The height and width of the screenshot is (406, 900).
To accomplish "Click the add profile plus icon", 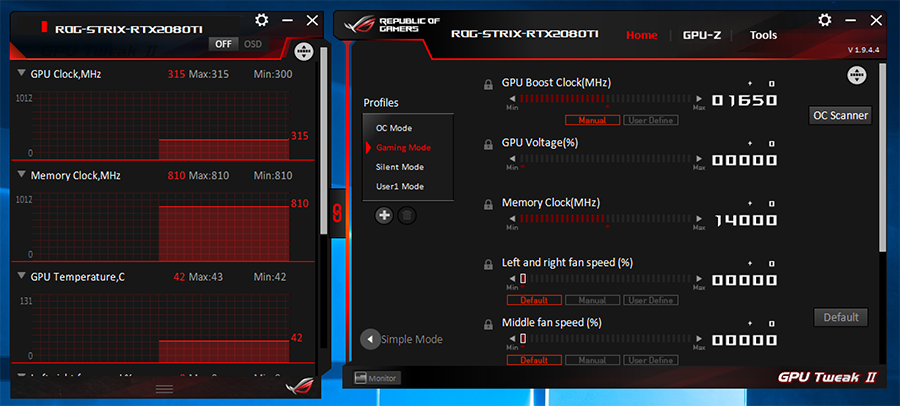I will (x=384, y=215).
